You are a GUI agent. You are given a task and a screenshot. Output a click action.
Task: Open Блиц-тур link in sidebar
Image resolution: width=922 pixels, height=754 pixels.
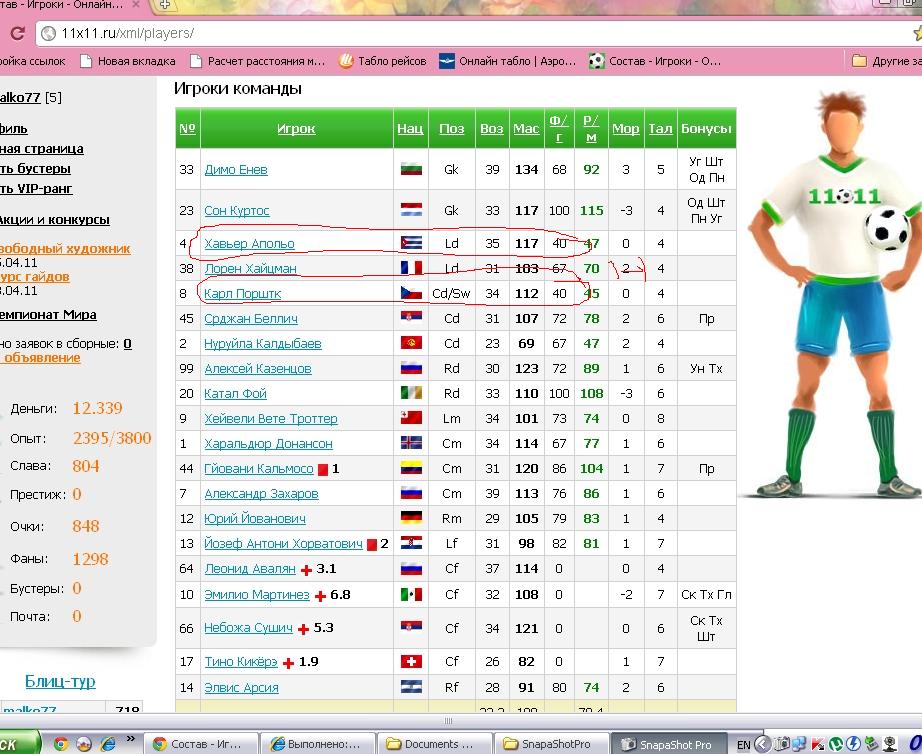click(60, 682)
